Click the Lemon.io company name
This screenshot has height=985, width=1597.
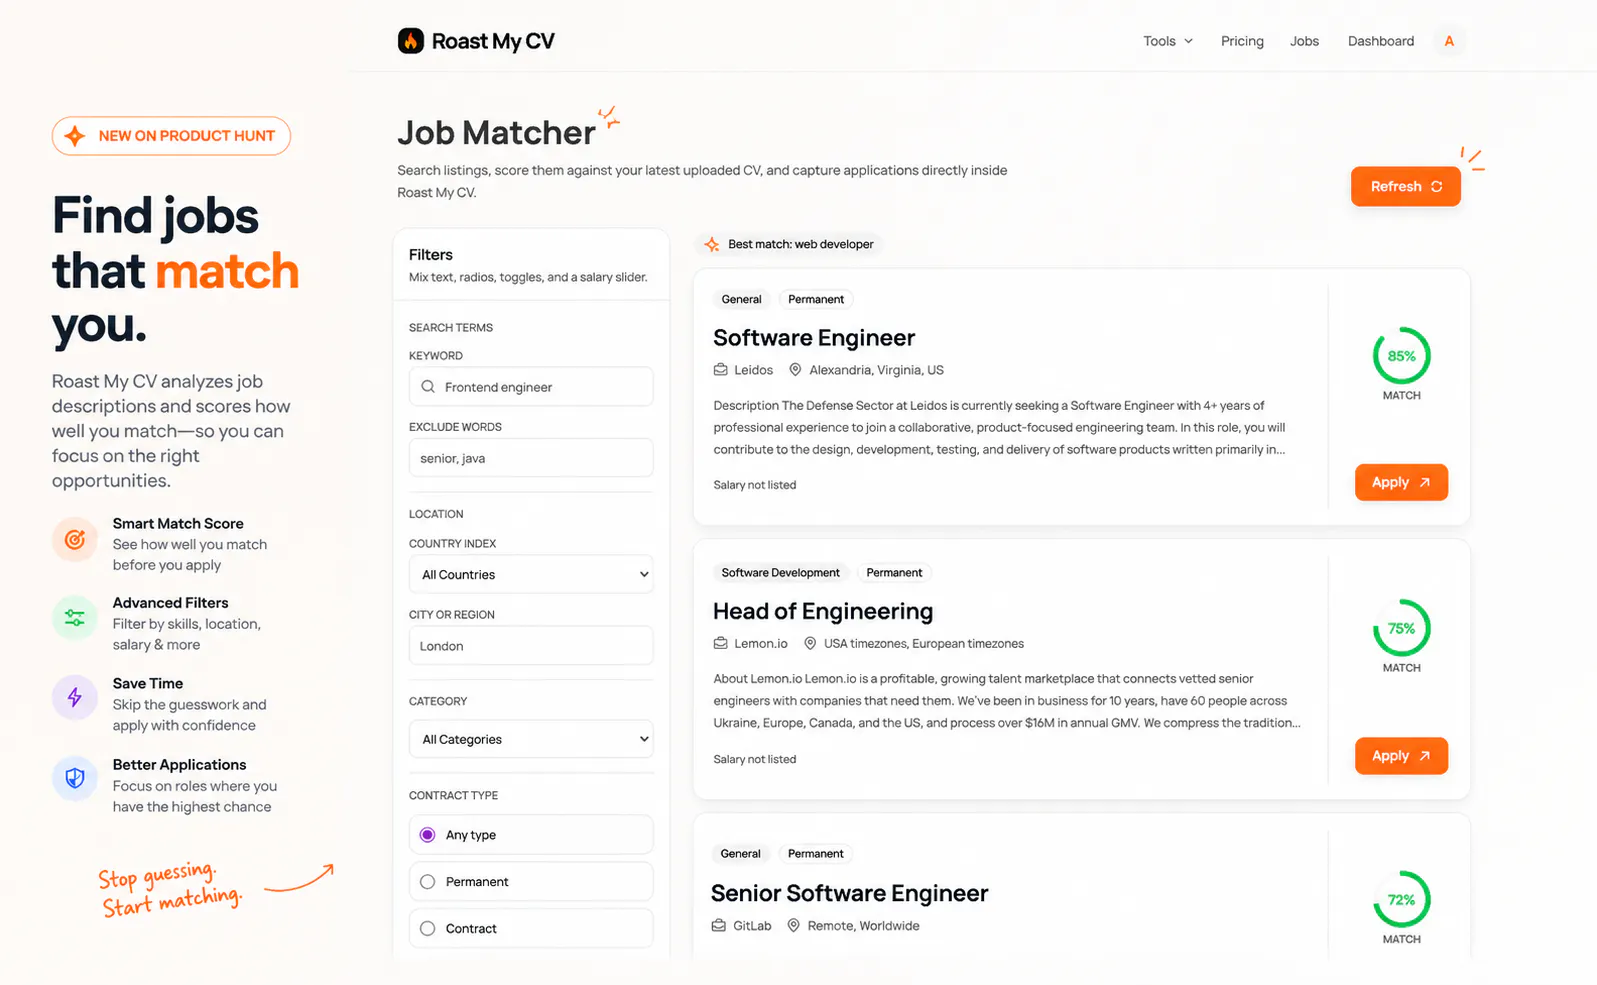pyautogui.click(x=761, y=643)
